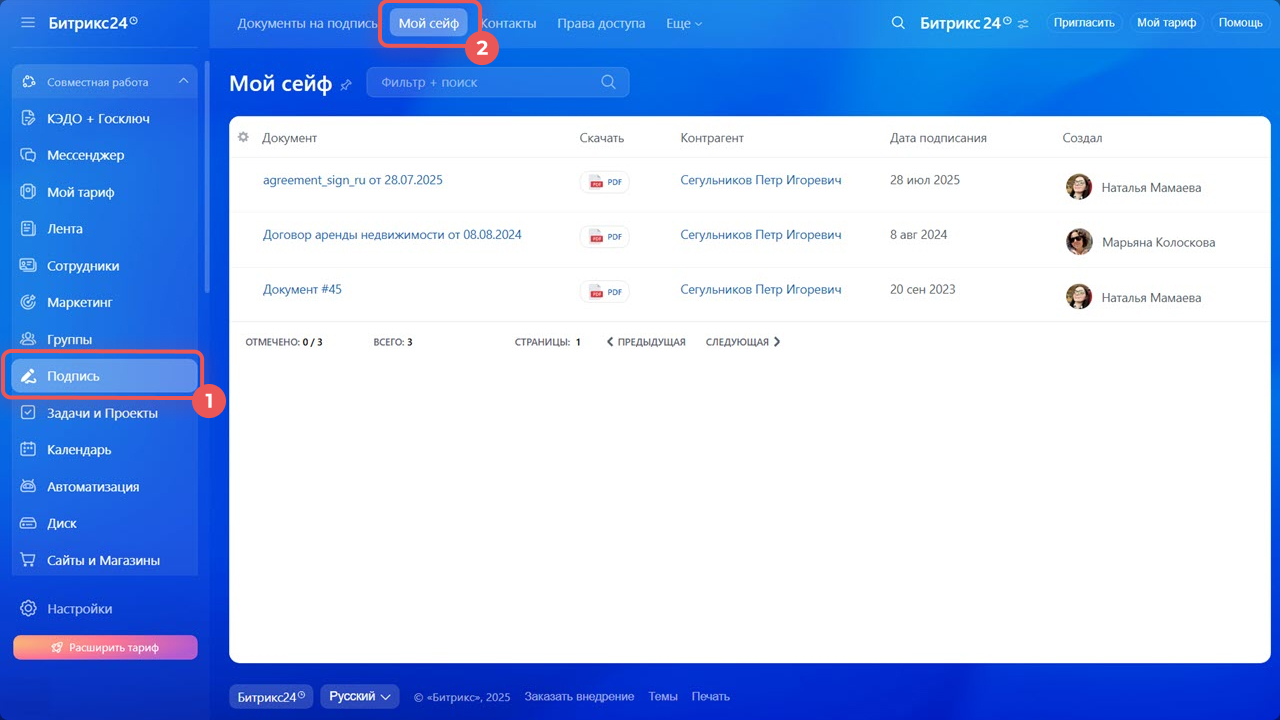This screenshot has width=1280, height=720.
Task: Click the pin icon next to the Мой сейф title
Action: click(x=346, y=85)
